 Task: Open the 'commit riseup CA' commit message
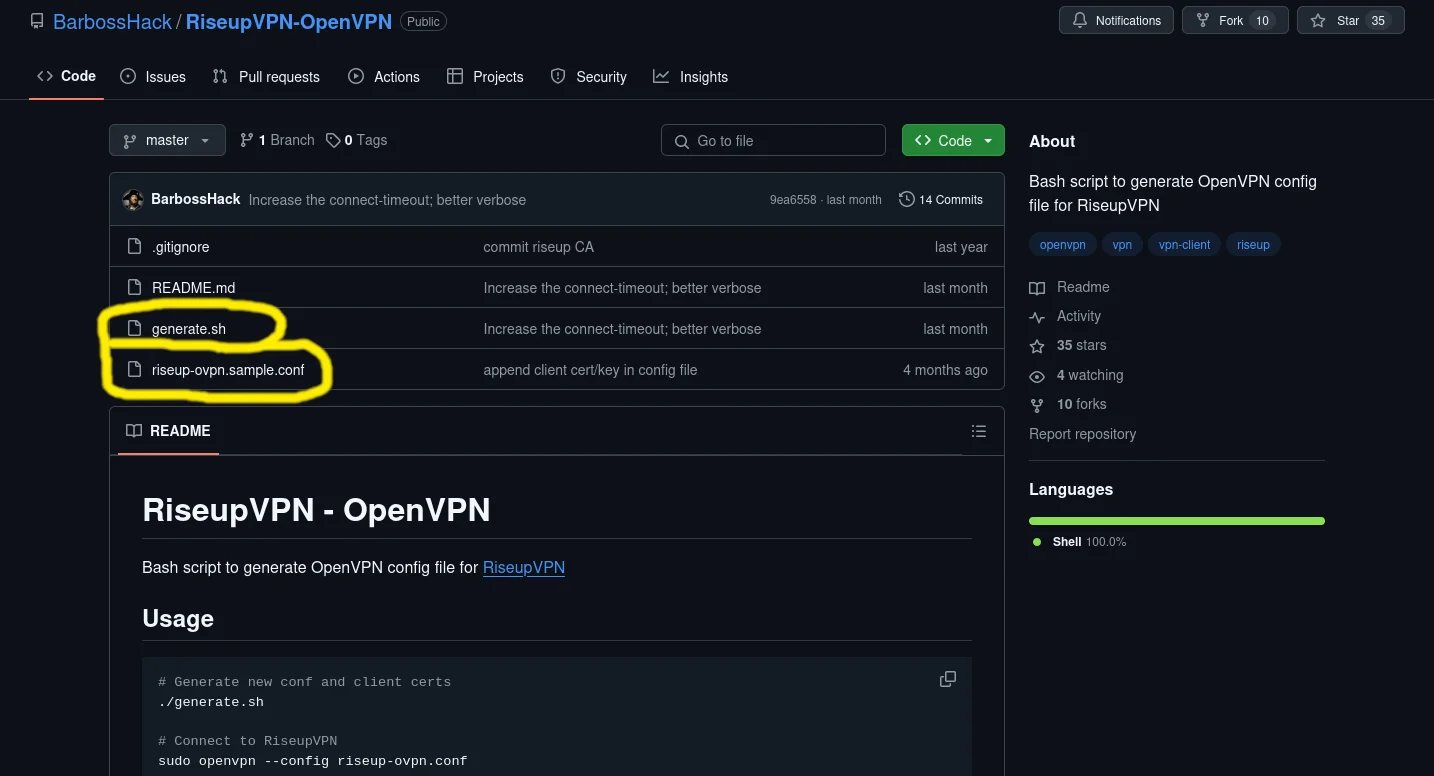click(538, 247)
